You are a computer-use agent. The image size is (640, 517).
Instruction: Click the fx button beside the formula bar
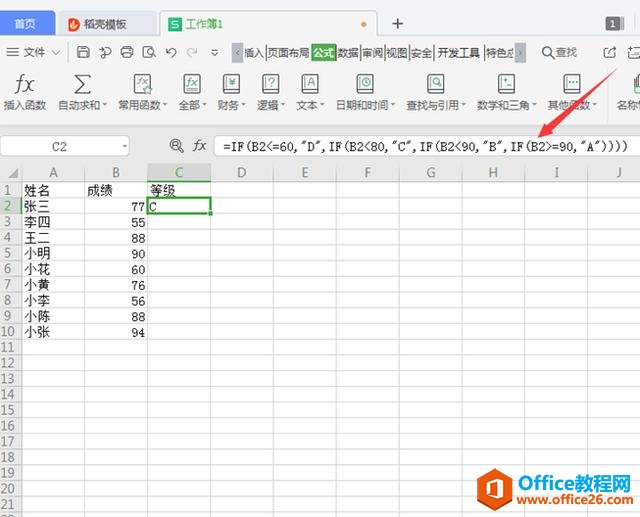click(200, 146)
